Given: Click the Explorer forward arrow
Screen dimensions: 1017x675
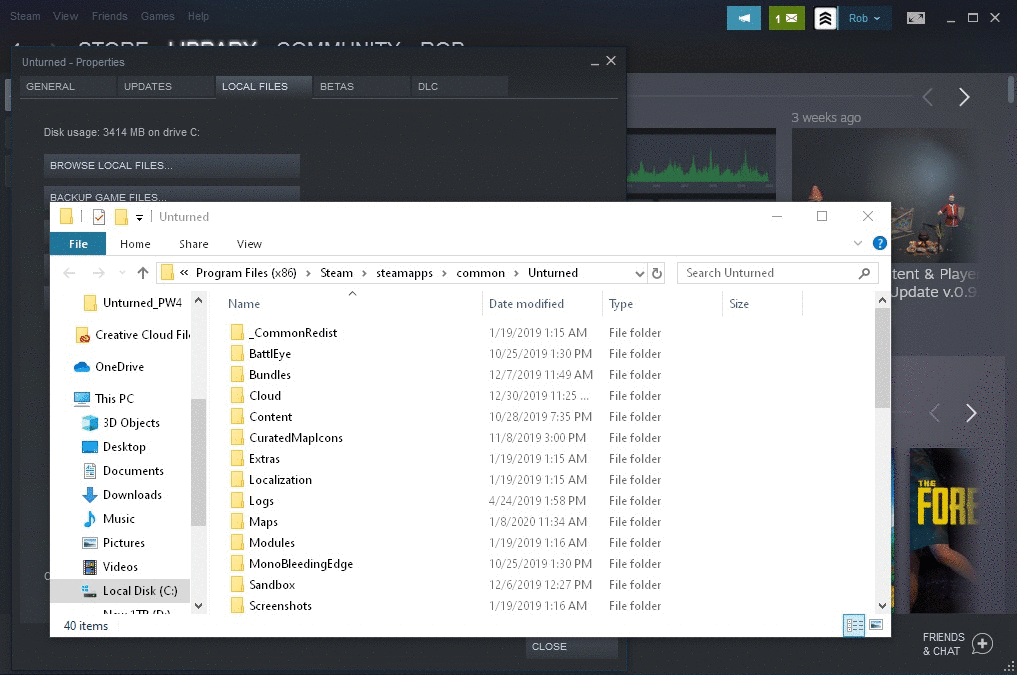Looking at the screenshot, I should pos(99,273).
